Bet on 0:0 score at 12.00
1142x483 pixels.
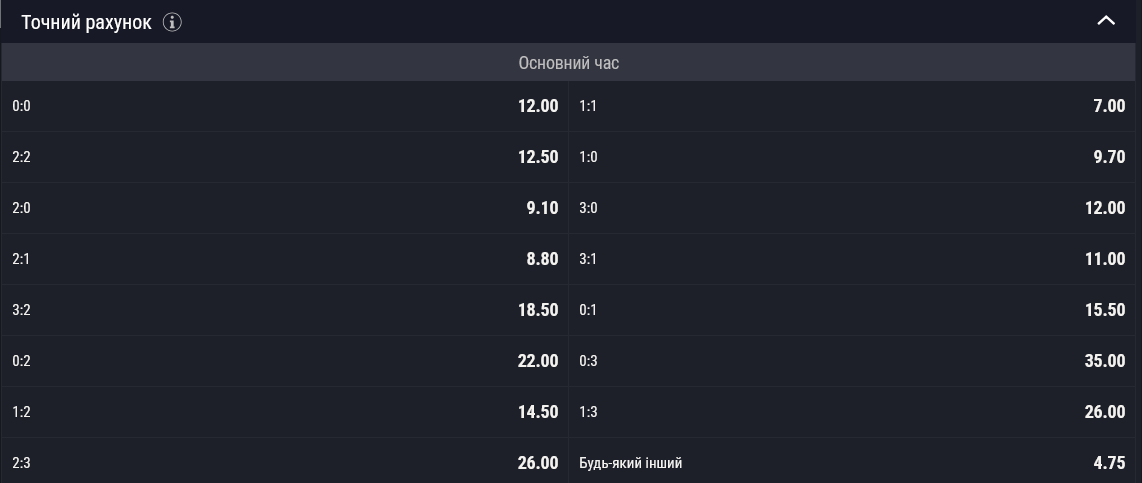coord(285,106)
